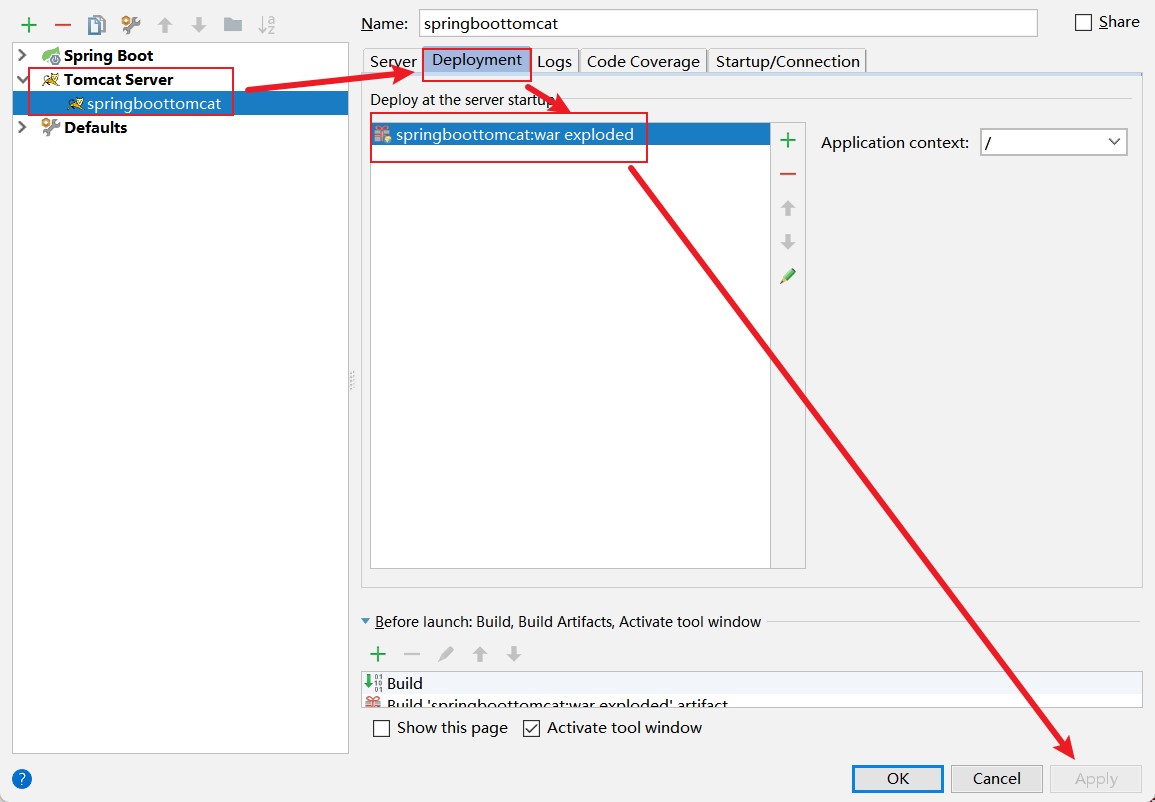This screenshot has height=802, width=1155.
Task: Collapse the Tomcat Server tree node
Action: point(22,79)
